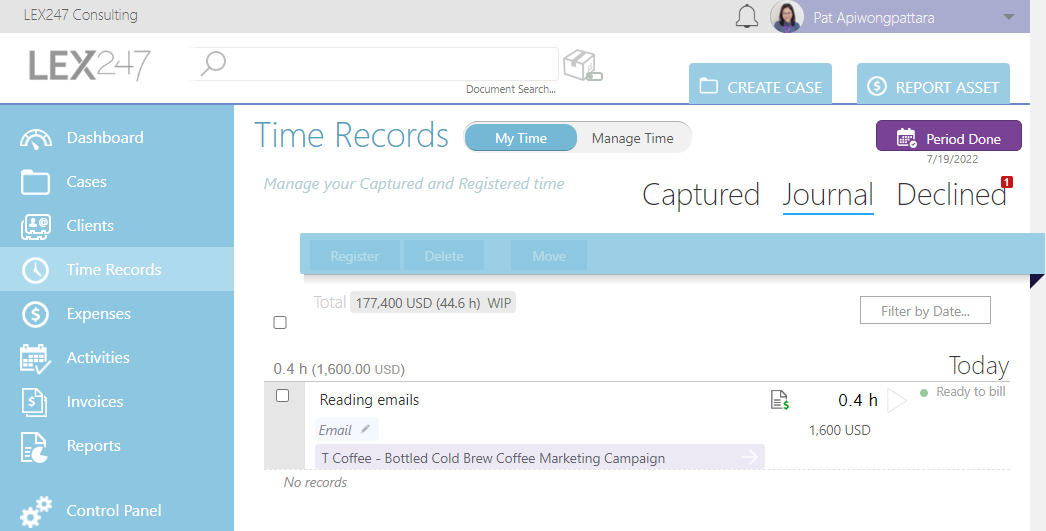Click the Reports chart icon

(34, 447)
